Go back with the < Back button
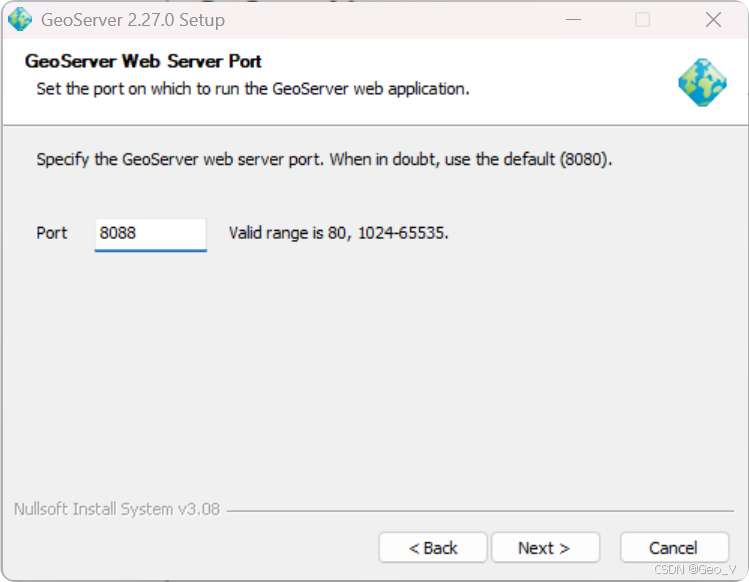The height and width of the screenshot is (582, 749). click(x=433, y=548)
